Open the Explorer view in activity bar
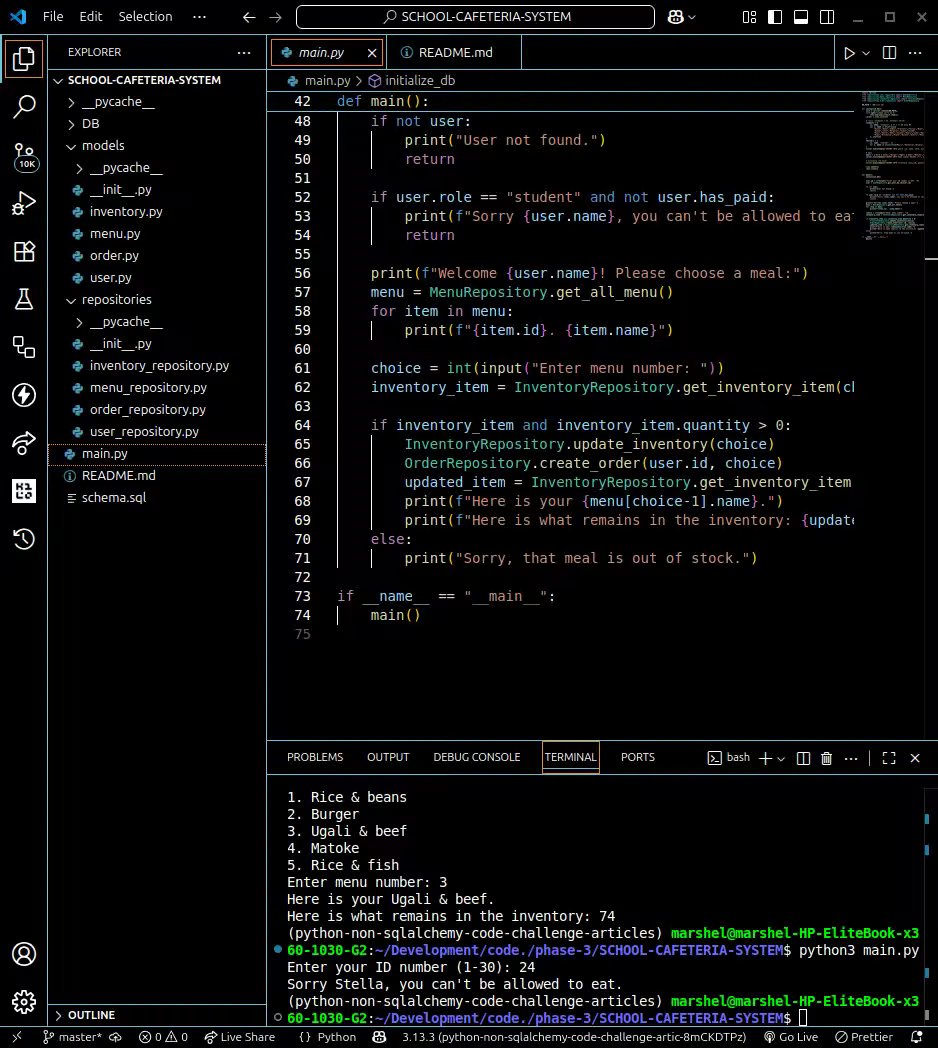938x1048 pixels. 24,59
